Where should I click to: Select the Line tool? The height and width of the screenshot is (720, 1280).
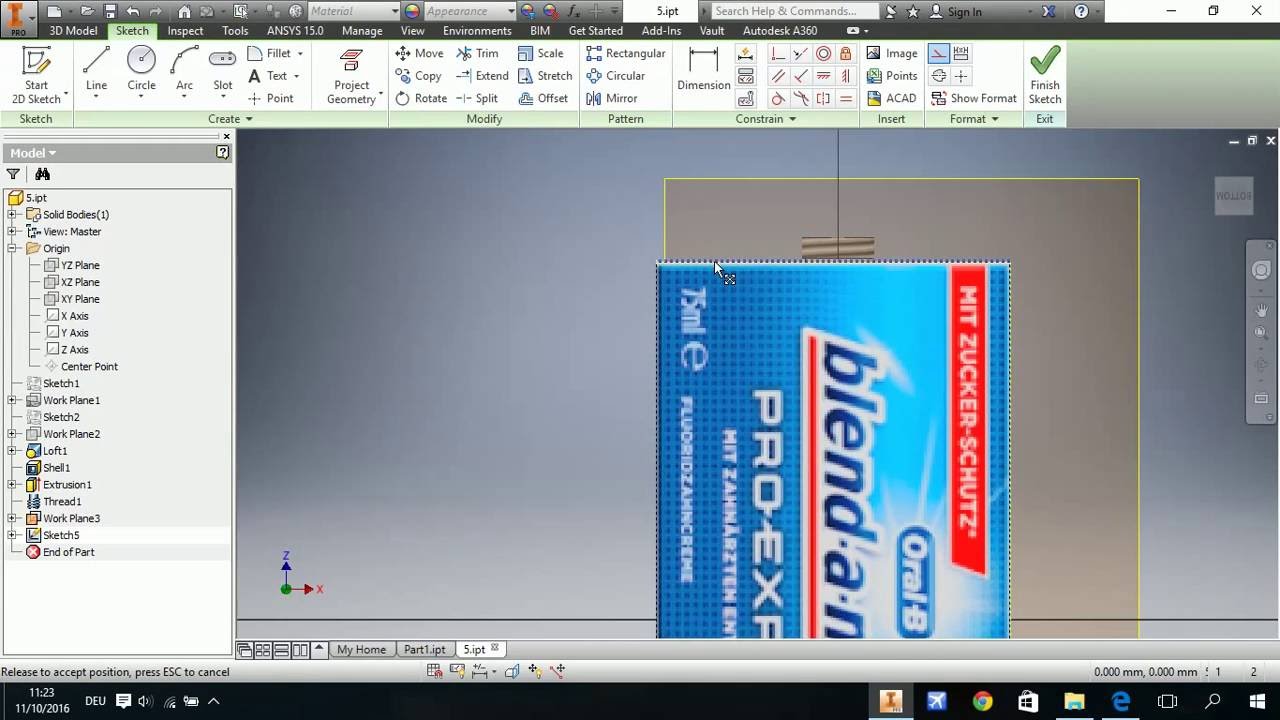pos(96,69)
